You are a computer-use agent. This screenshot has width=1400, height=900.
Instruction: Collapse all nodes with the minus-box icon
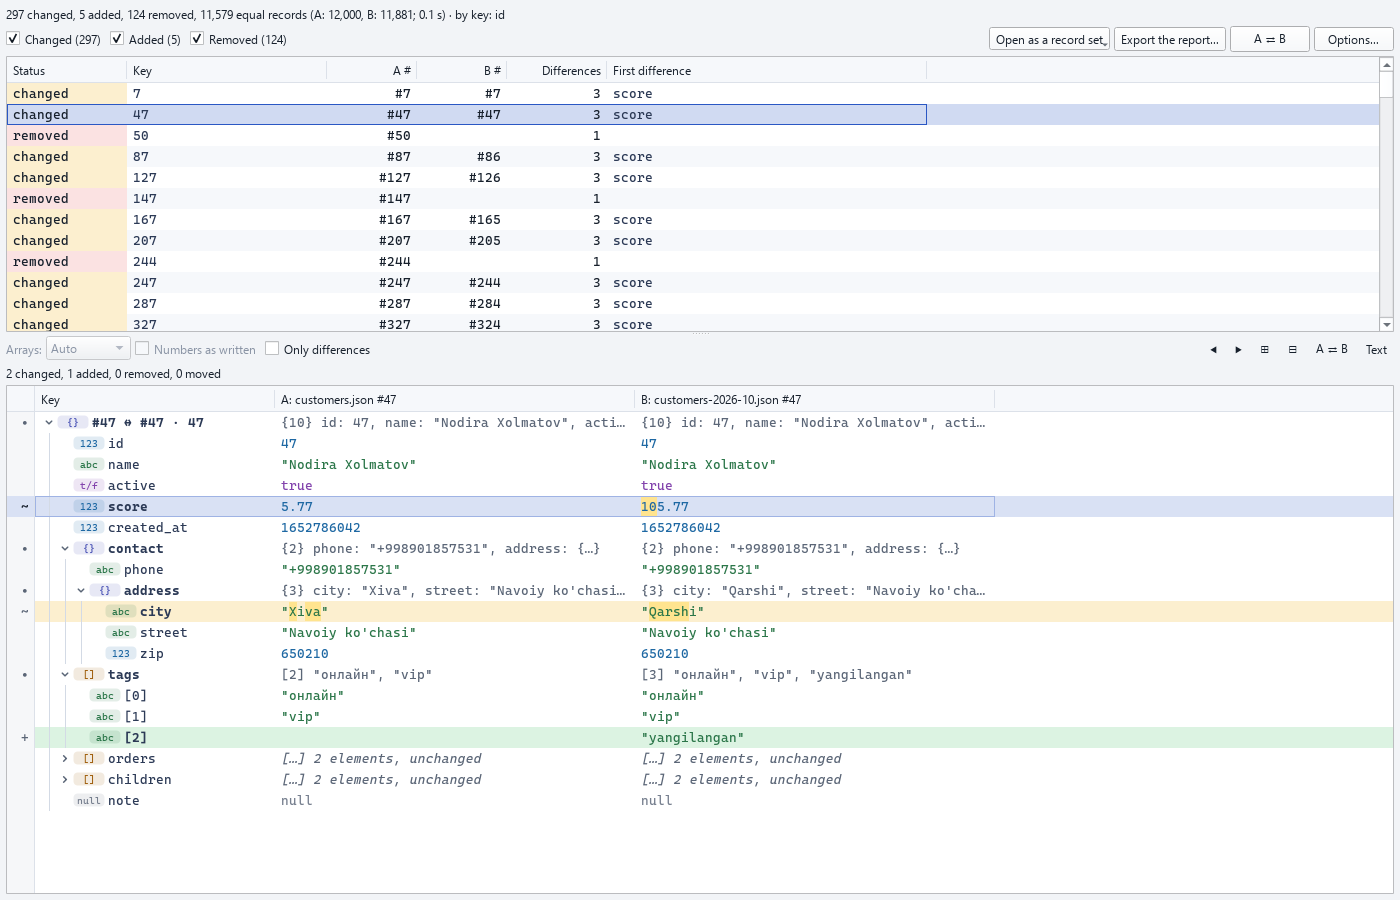1292,350
